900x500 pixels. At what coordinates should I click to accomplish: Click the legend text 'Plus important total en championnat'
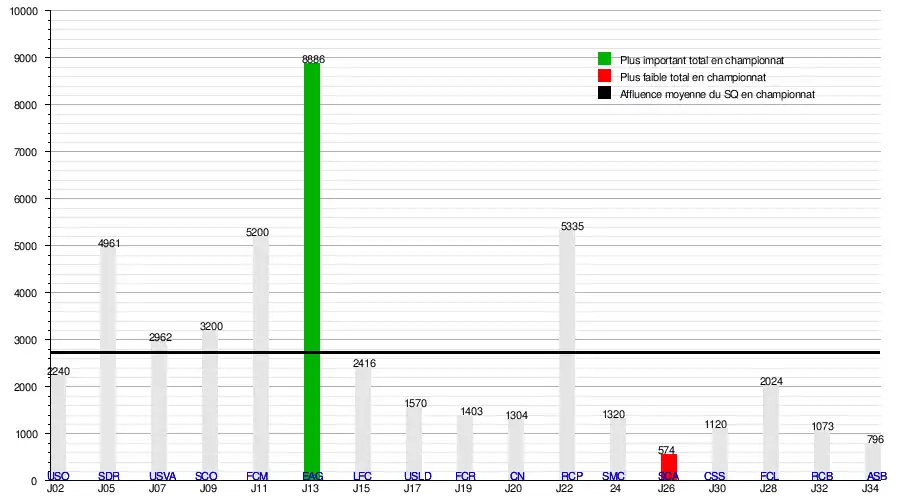[x=701, y=60]
